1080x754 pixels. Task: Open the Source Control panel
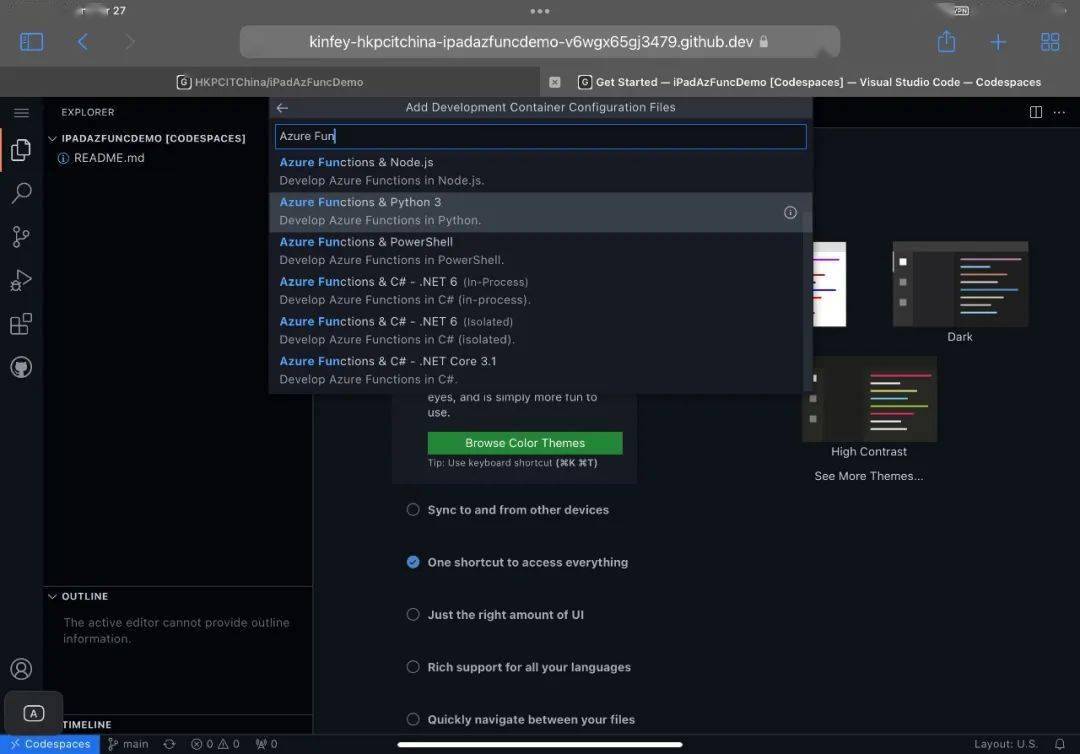(21, 236)
